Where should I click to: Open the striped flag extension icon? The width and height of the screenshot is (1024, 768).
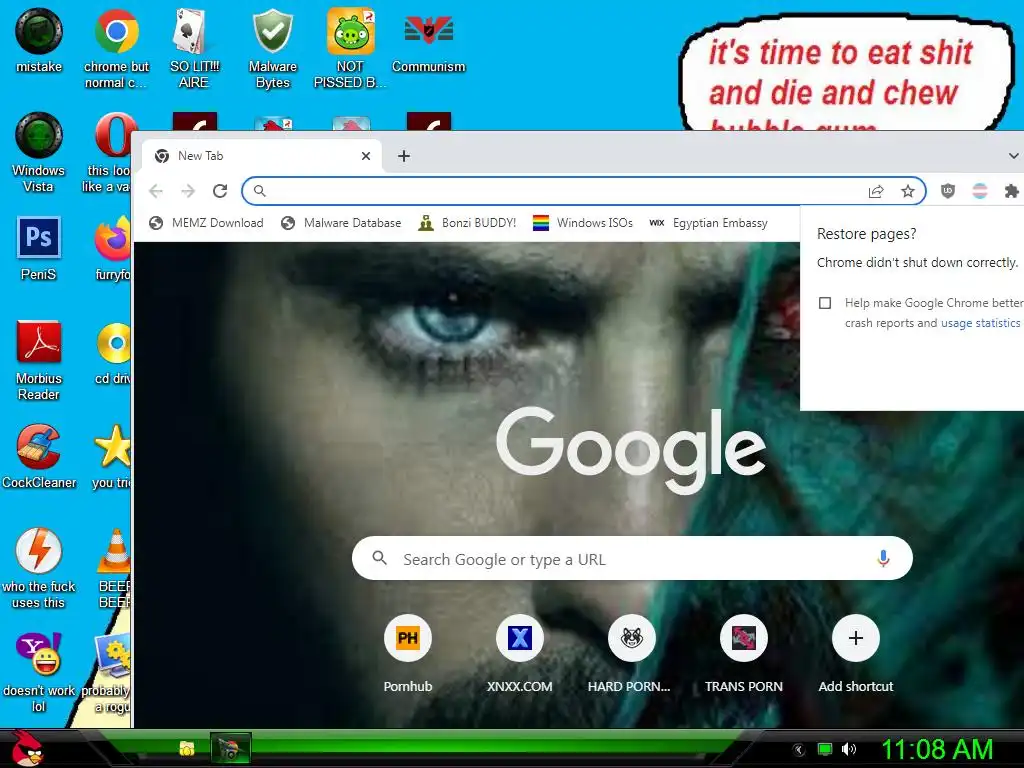(980, 191)
